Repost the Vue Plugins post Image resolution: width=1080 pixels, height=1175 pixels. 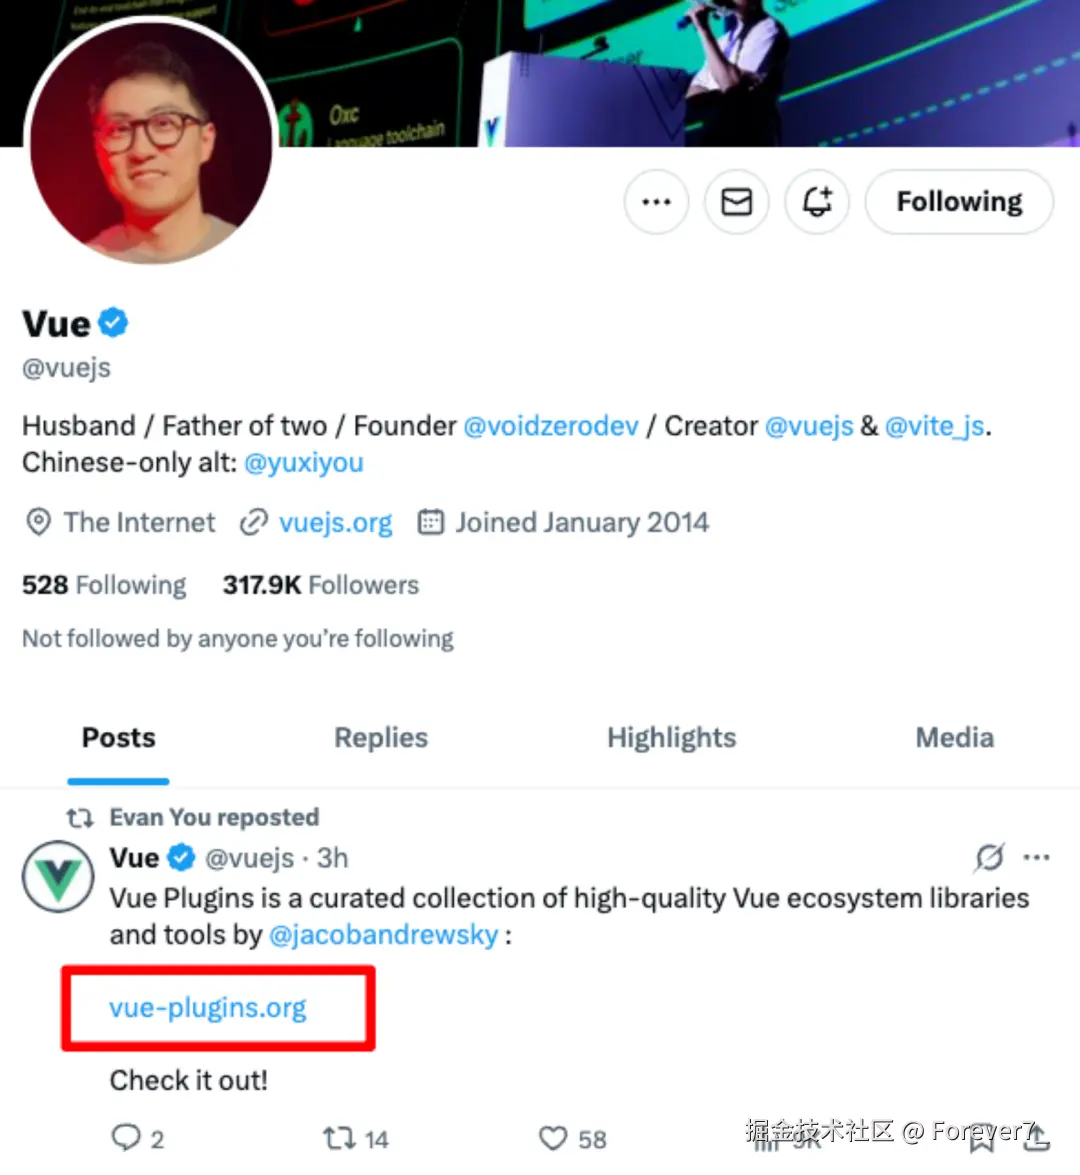point(339,1138)
